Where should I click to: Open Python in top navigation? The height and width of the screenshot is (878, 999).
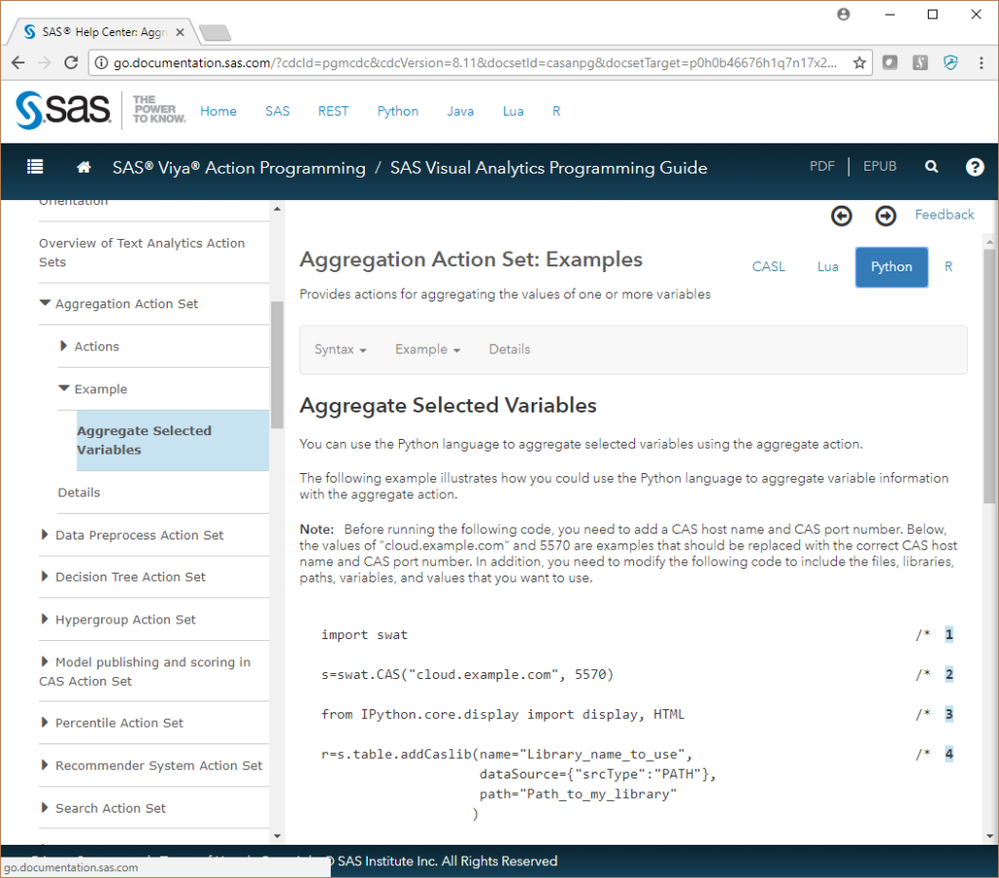pyautogui.click(x=398, y=112)
